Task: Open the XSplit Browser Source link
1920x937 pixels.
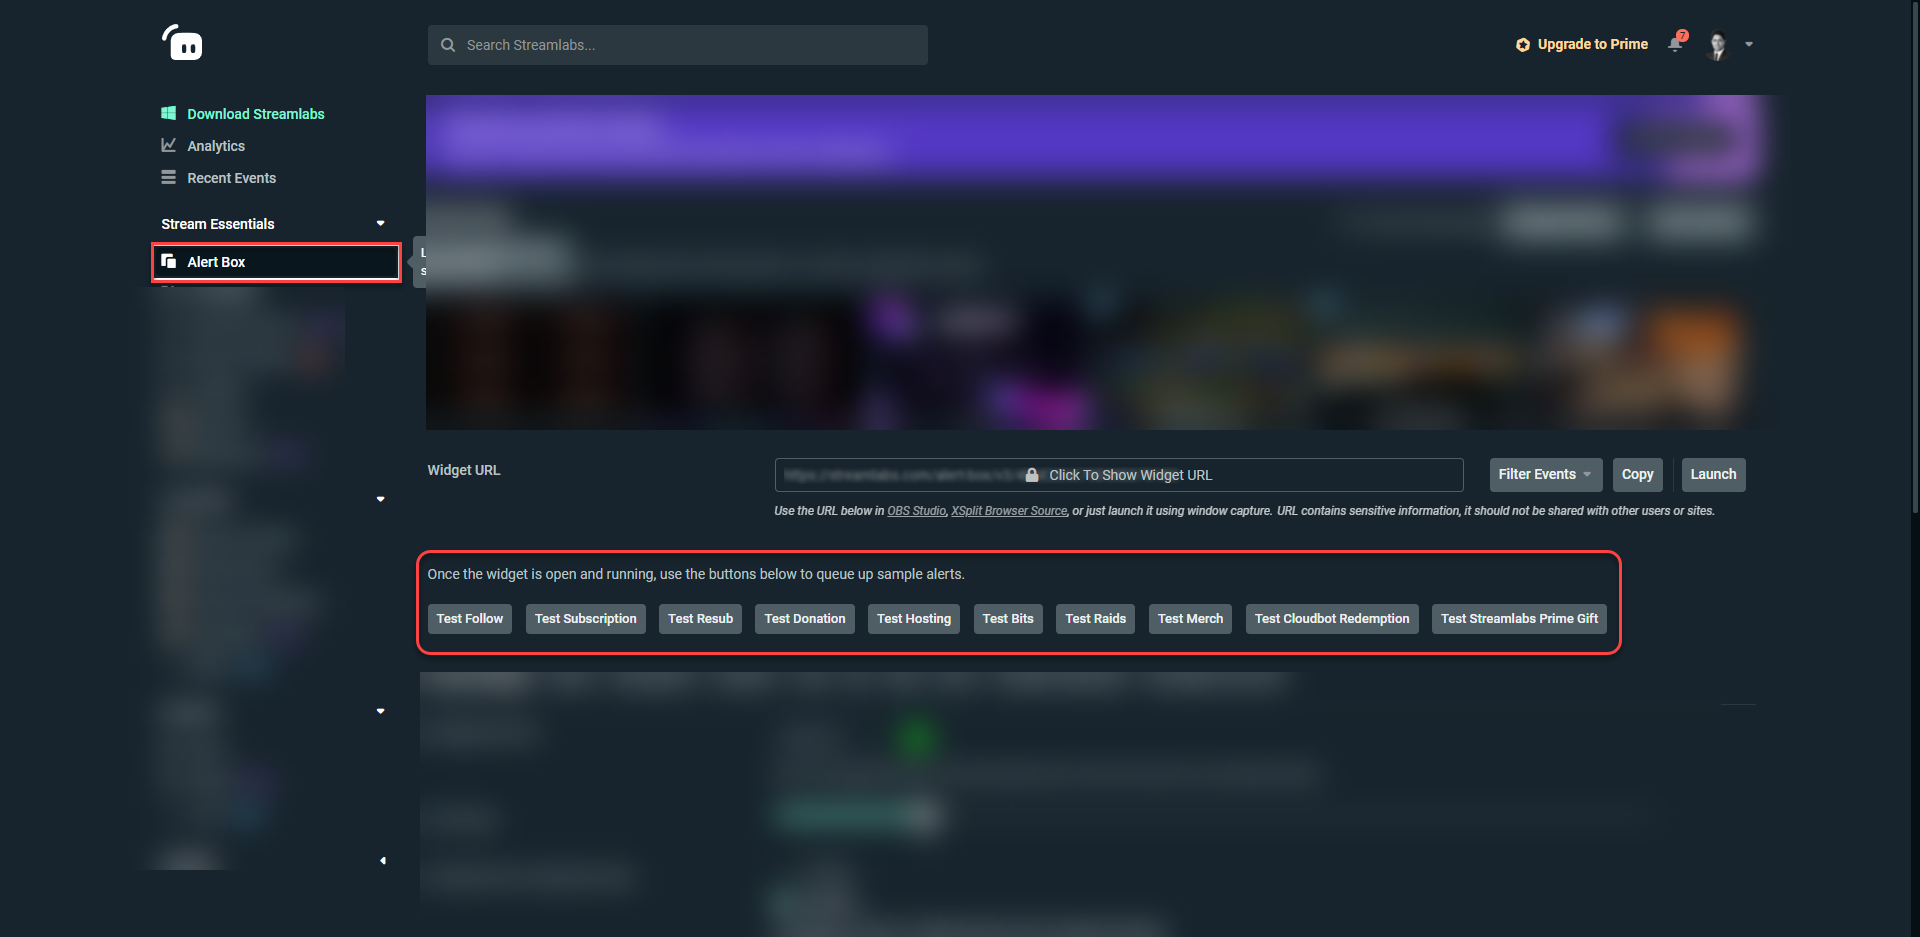Action: (x=1009, y=511)
